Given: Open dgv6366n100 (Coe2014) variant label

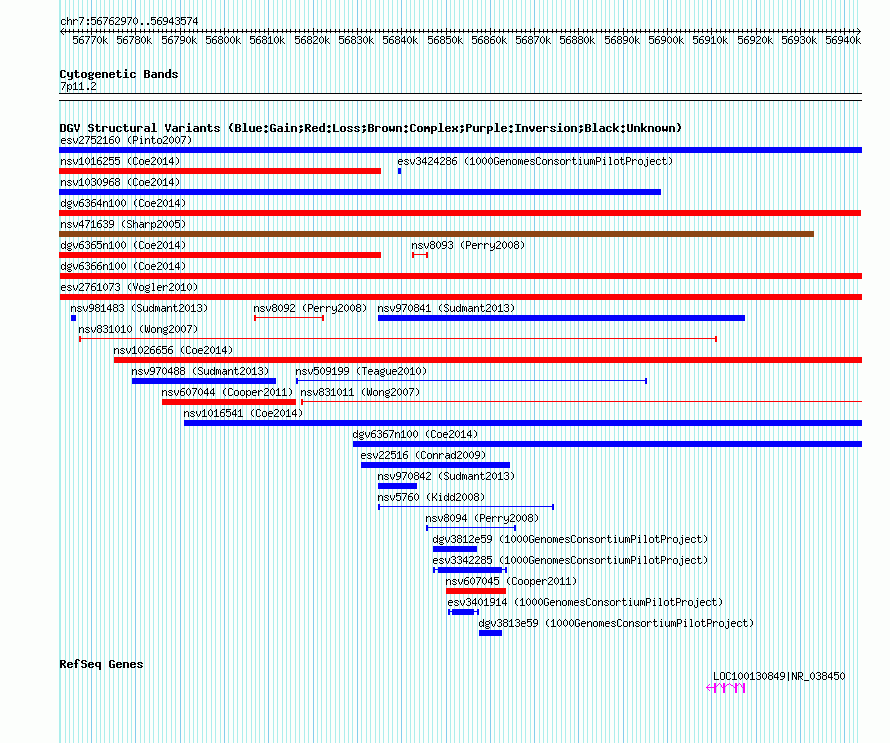Looking at the screenshot, I should tap(123, 266).
